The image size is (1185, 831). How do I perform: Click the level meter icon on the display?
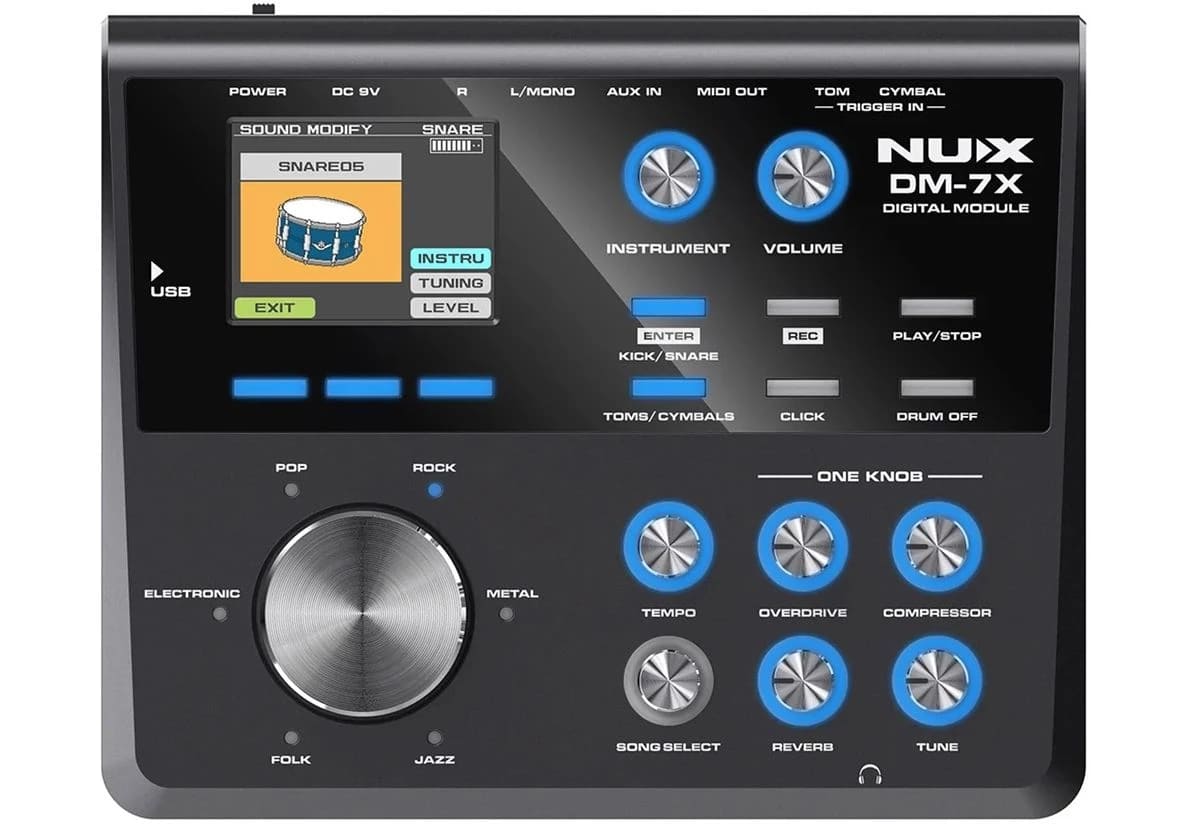(456, 146)
